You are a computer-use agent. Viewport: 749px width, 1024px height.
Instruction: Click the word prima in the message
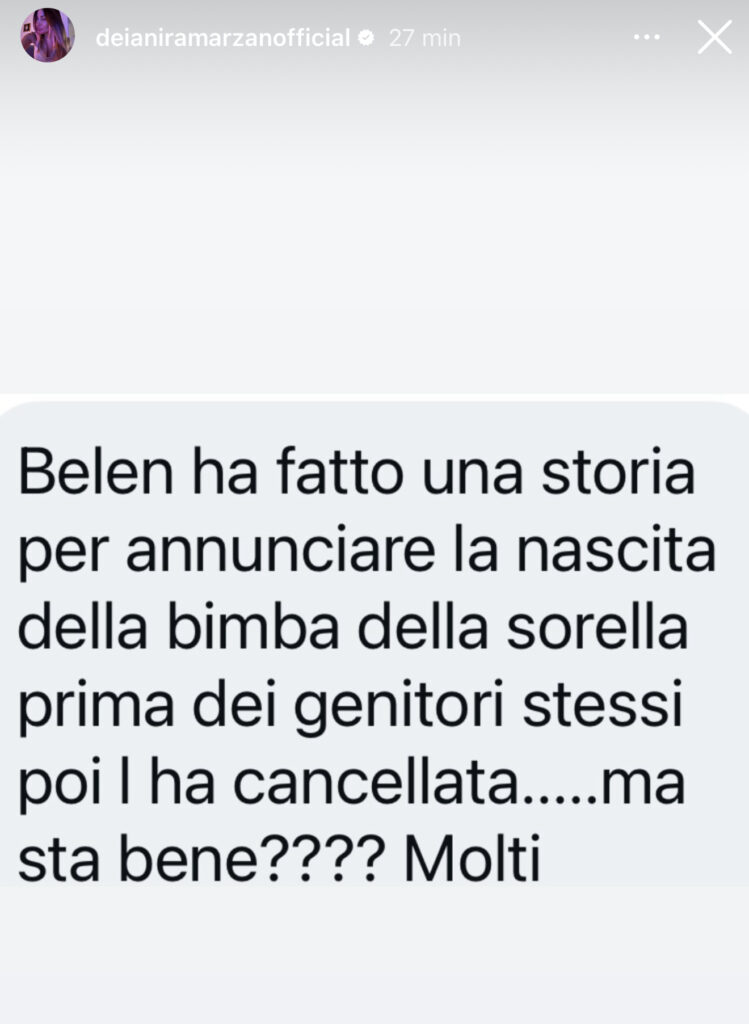96,707
